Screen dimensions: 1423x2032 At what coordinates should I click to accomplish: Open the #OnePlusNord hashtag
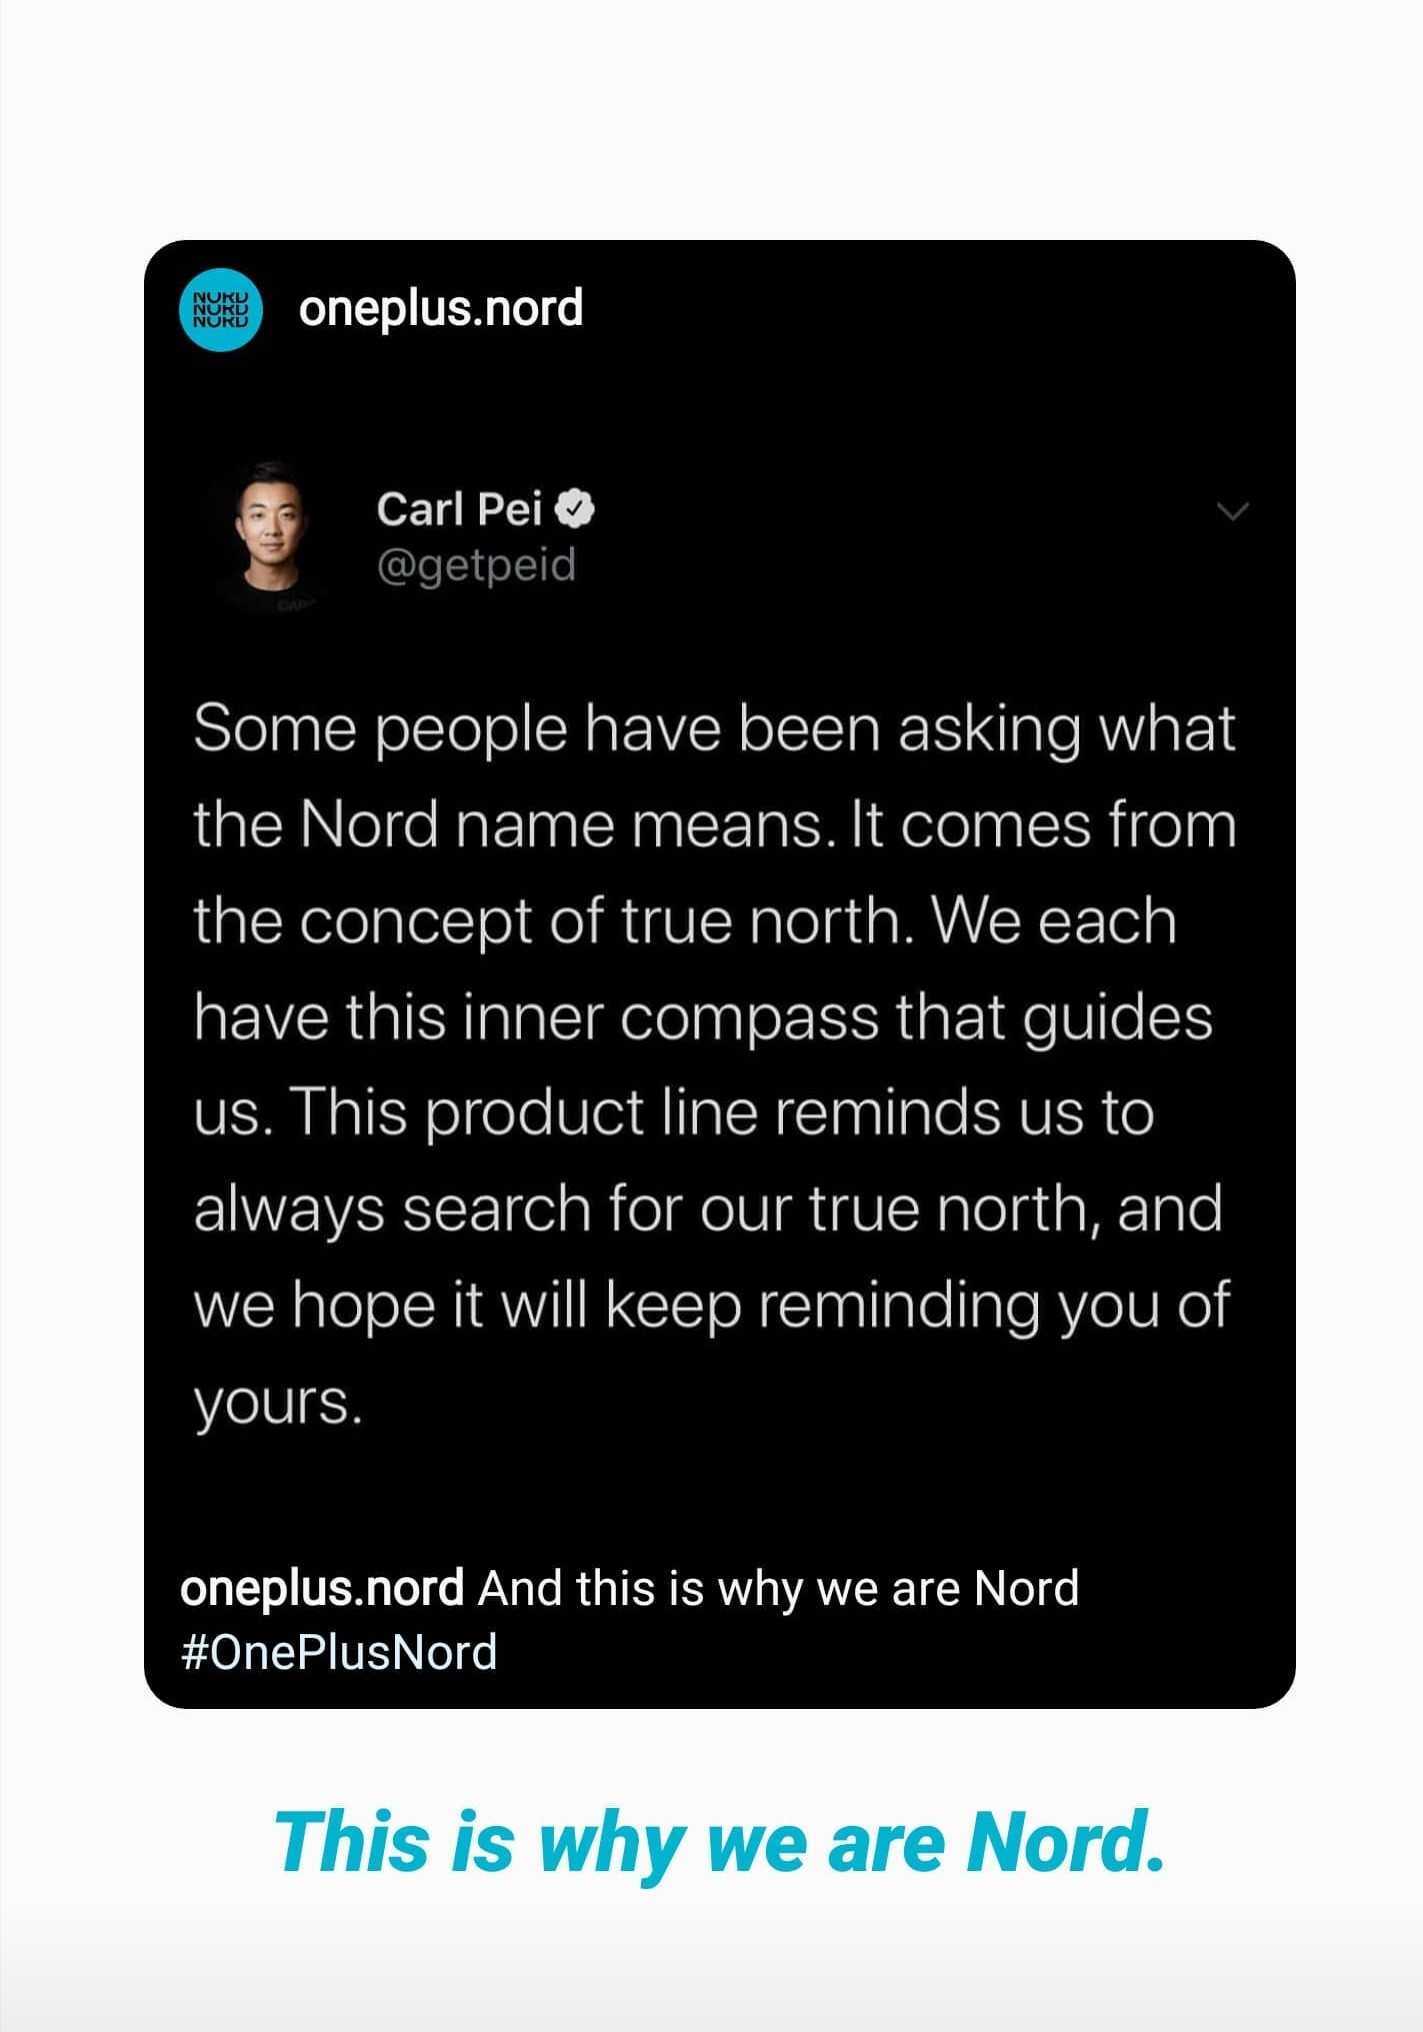[339, 1652]
